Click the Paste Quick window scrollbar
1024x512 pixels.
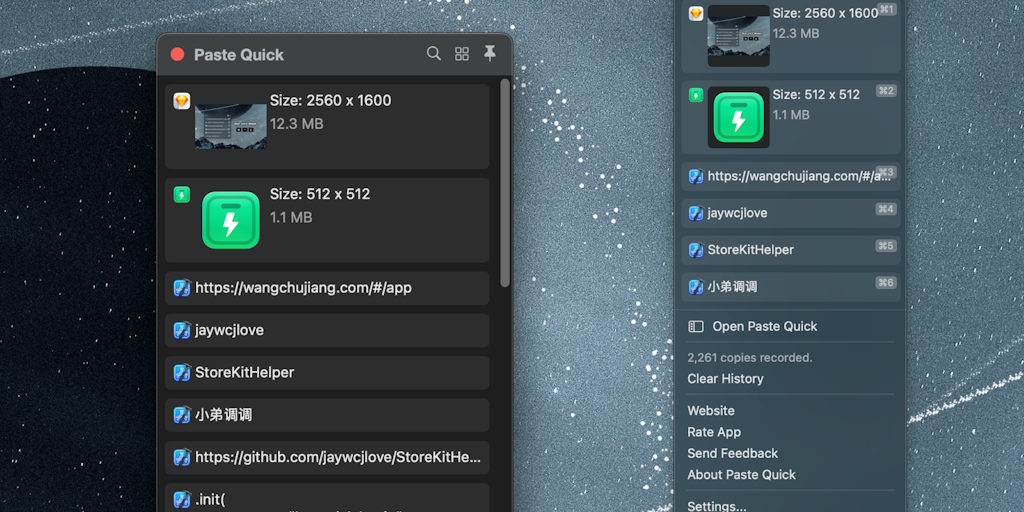click(505, 183)
